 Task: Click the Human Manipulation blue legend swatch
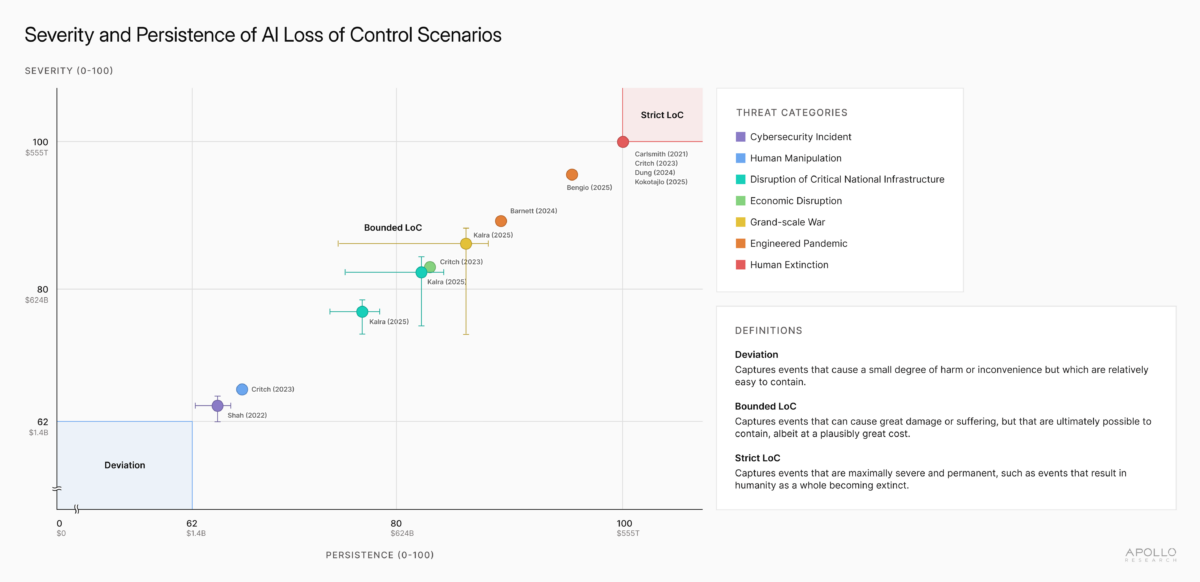tap(740, 158)
